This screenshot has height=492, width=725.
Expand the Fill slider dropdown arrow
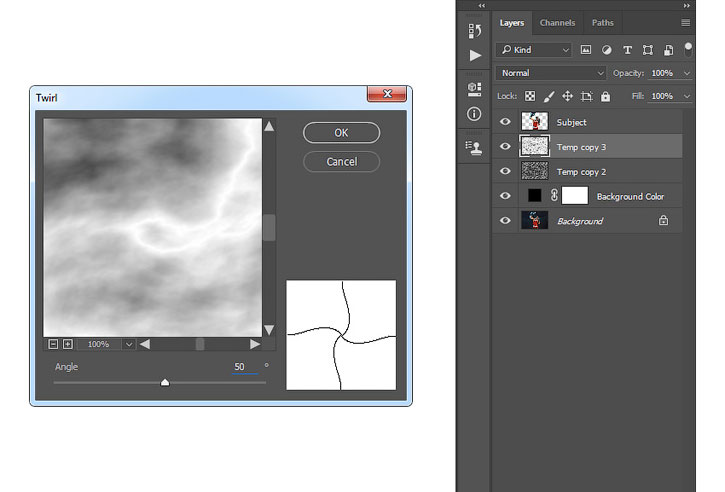click(687, 96)
